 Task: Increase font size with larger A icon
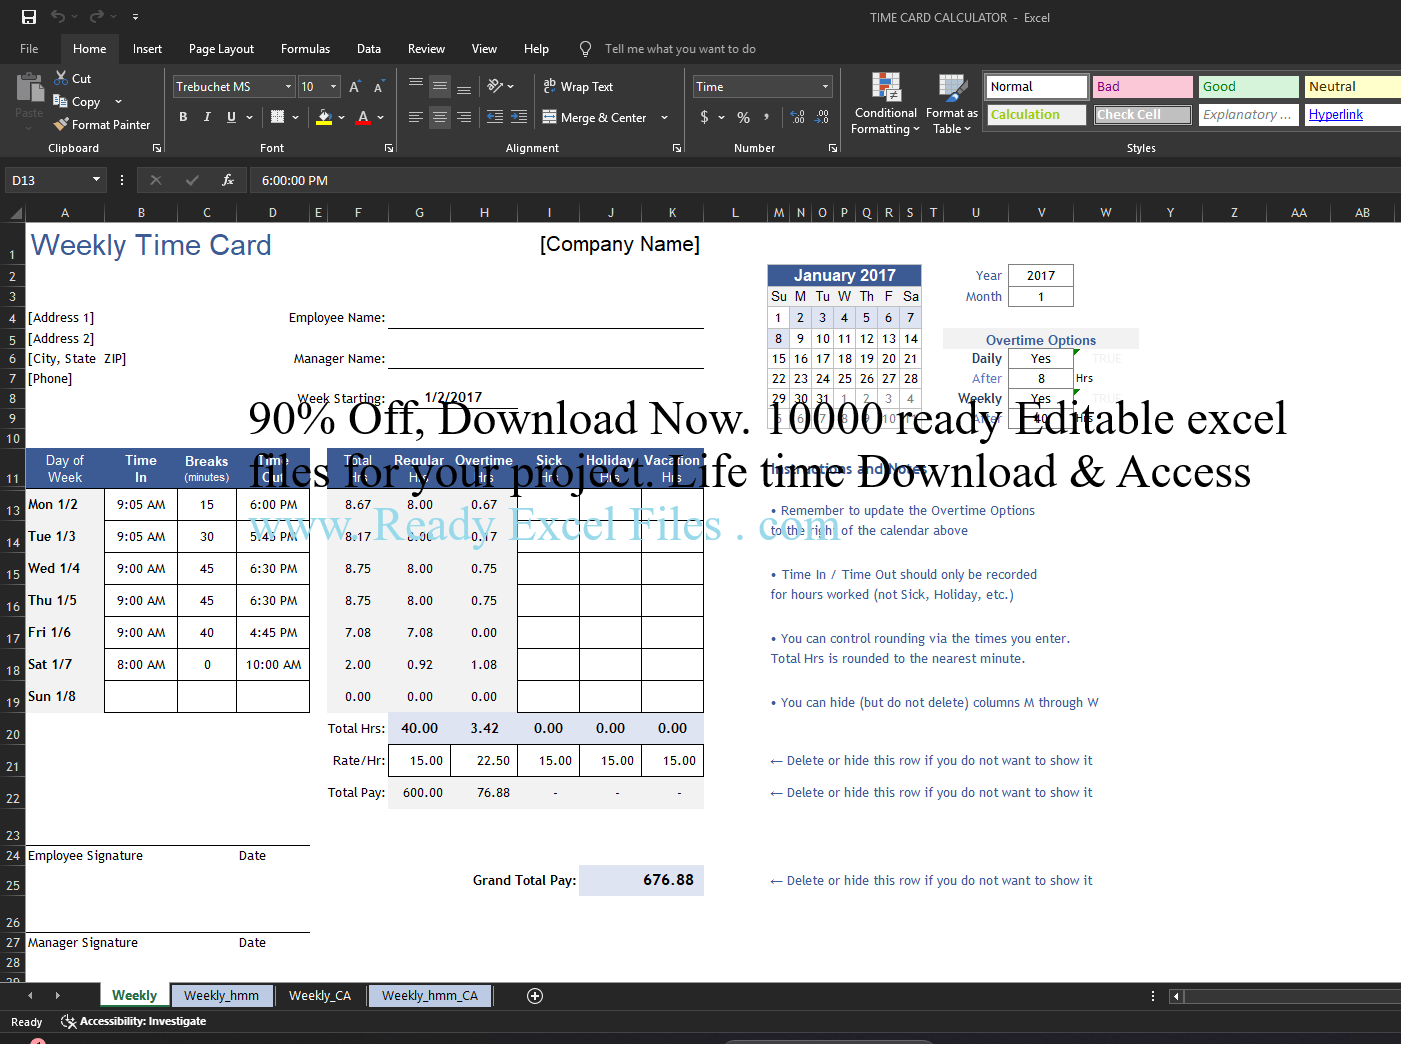[355, 87]
